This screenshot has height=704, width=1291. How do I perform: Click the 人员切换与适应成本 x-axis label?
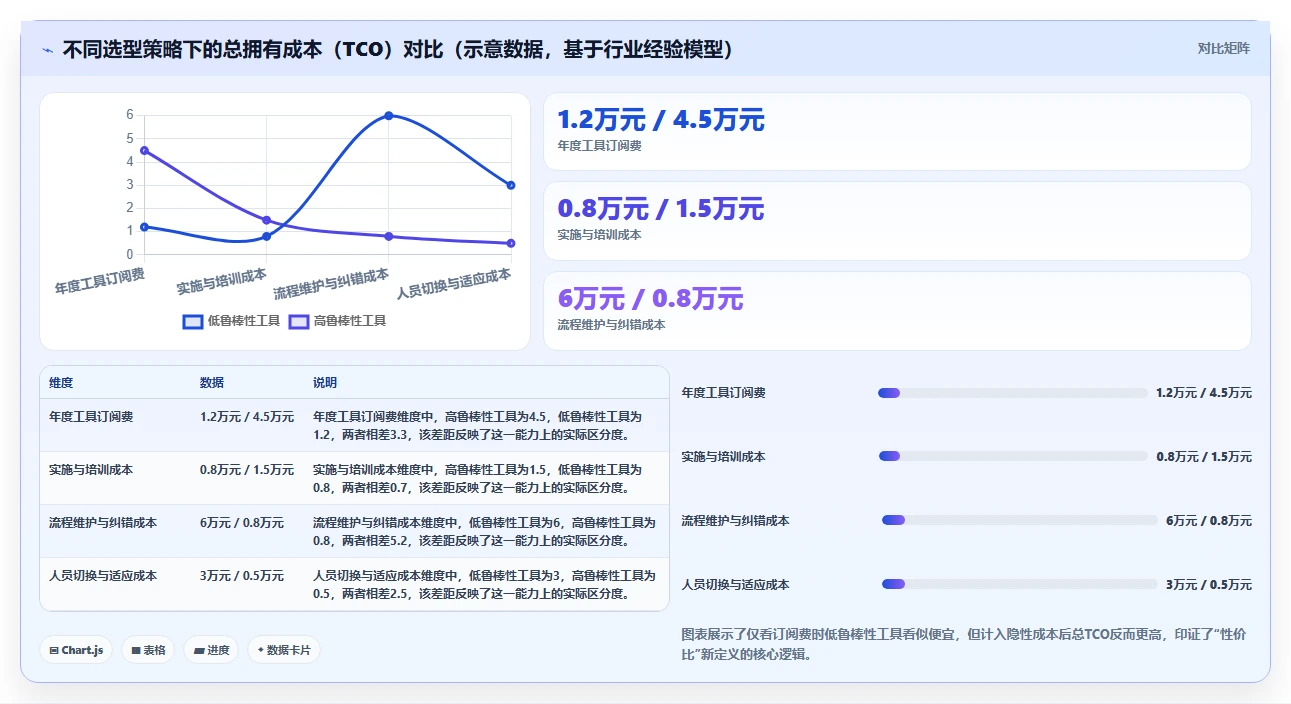click(x=453, y=284)
